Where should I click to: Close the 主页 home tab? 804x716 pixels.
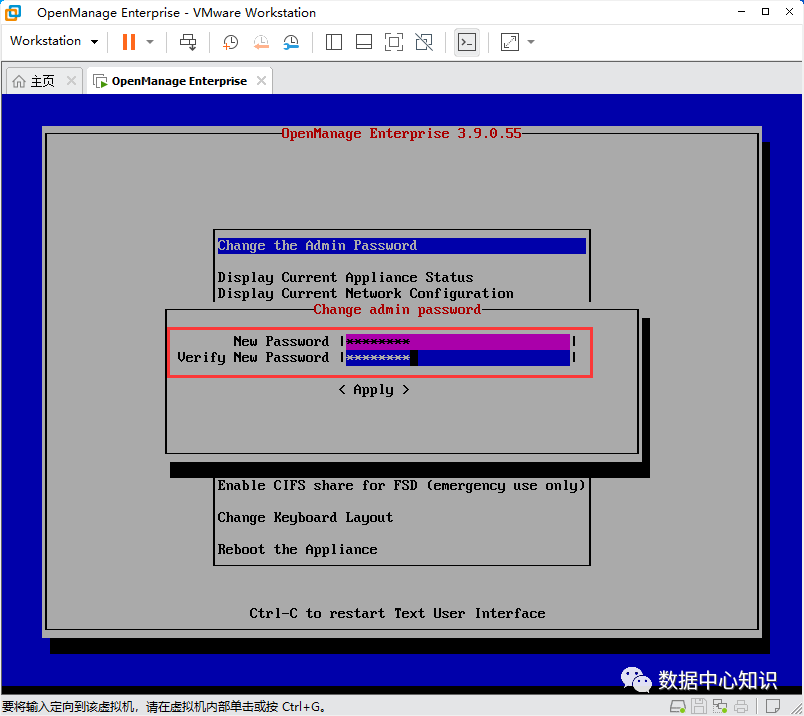click(71, 81)
